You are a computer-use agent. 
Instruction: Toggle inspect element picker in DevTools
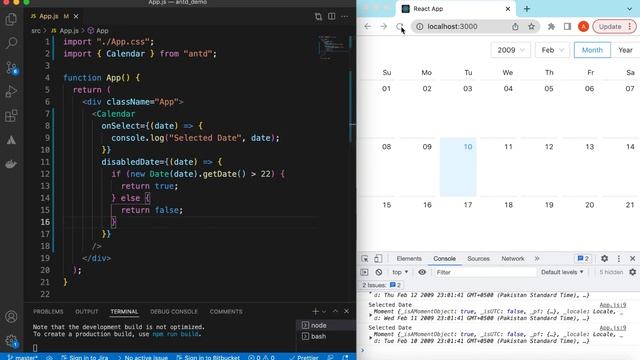click(365, 259)
